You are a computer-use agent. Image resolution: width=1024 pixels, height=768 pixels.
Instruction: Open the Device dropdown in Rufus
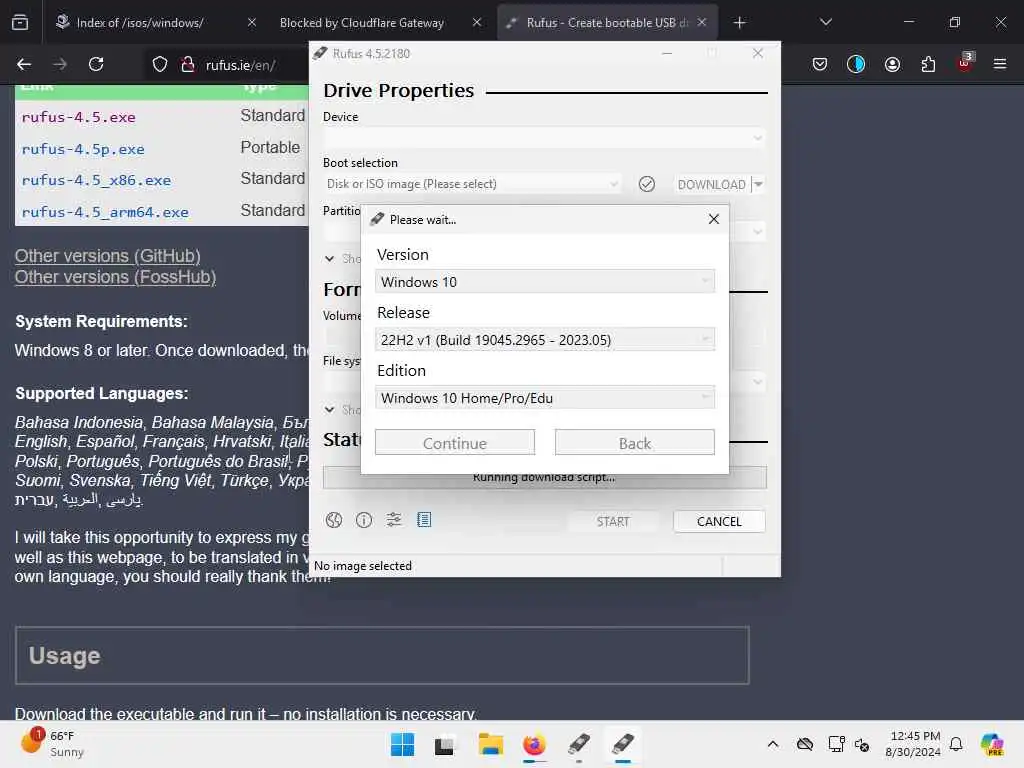(x=544, y=138)
